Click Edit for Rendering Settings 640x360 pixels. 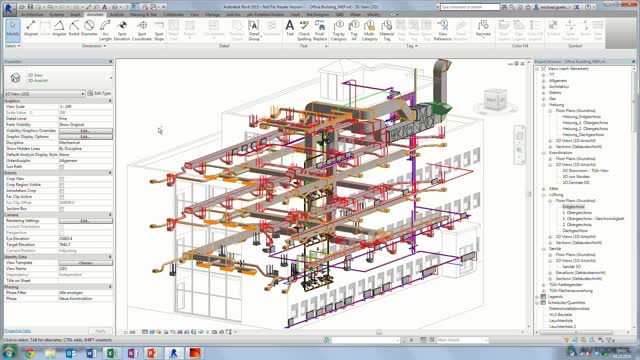[x=85, y=220]
